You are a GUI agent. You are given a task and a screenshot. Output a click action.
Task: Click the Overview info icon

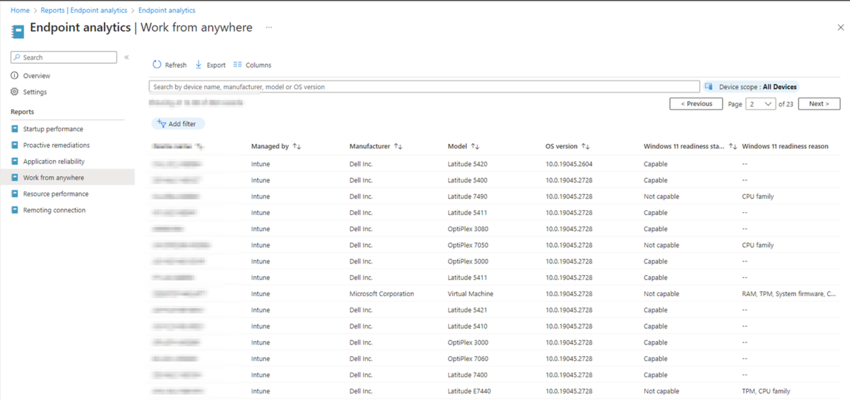[15, 76]
